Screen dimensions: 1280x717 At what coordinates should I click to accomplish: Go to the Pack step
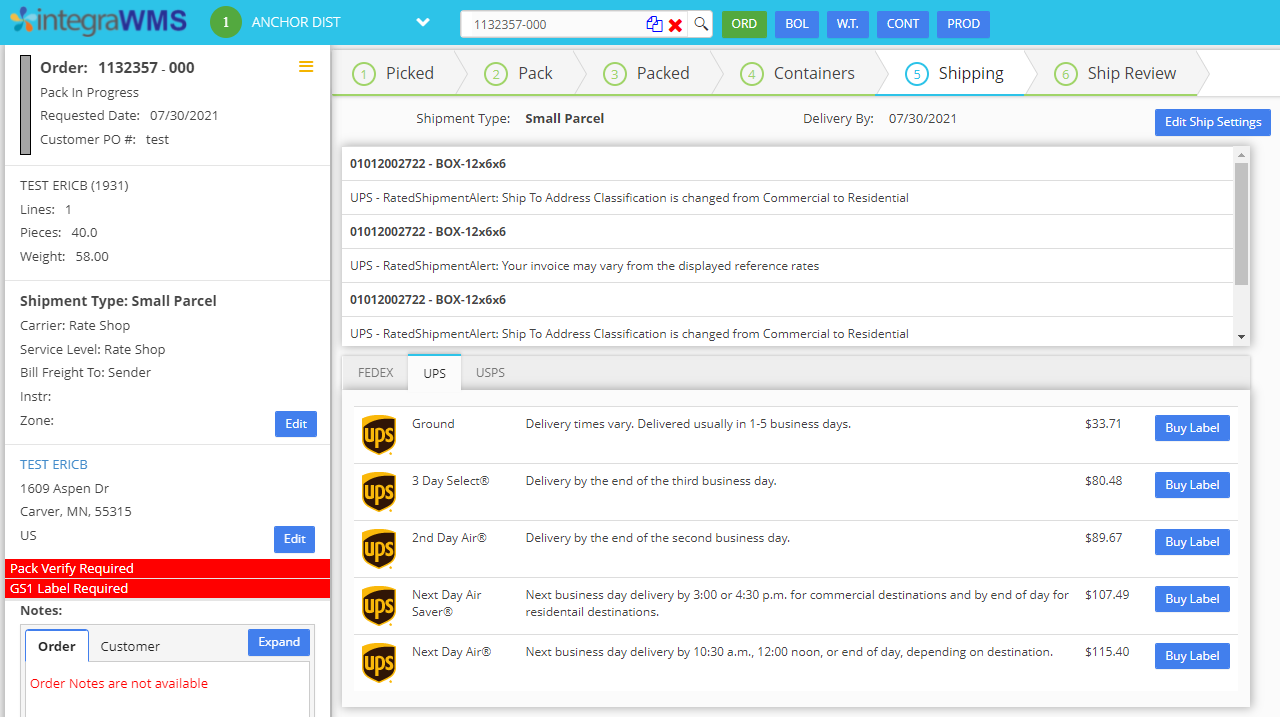[520, 73]
